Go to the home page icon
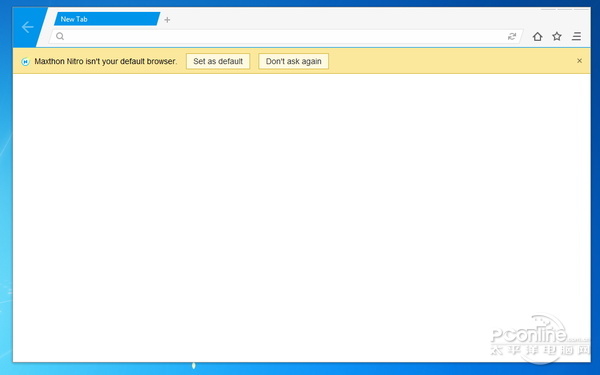 (x=537, y=36)
